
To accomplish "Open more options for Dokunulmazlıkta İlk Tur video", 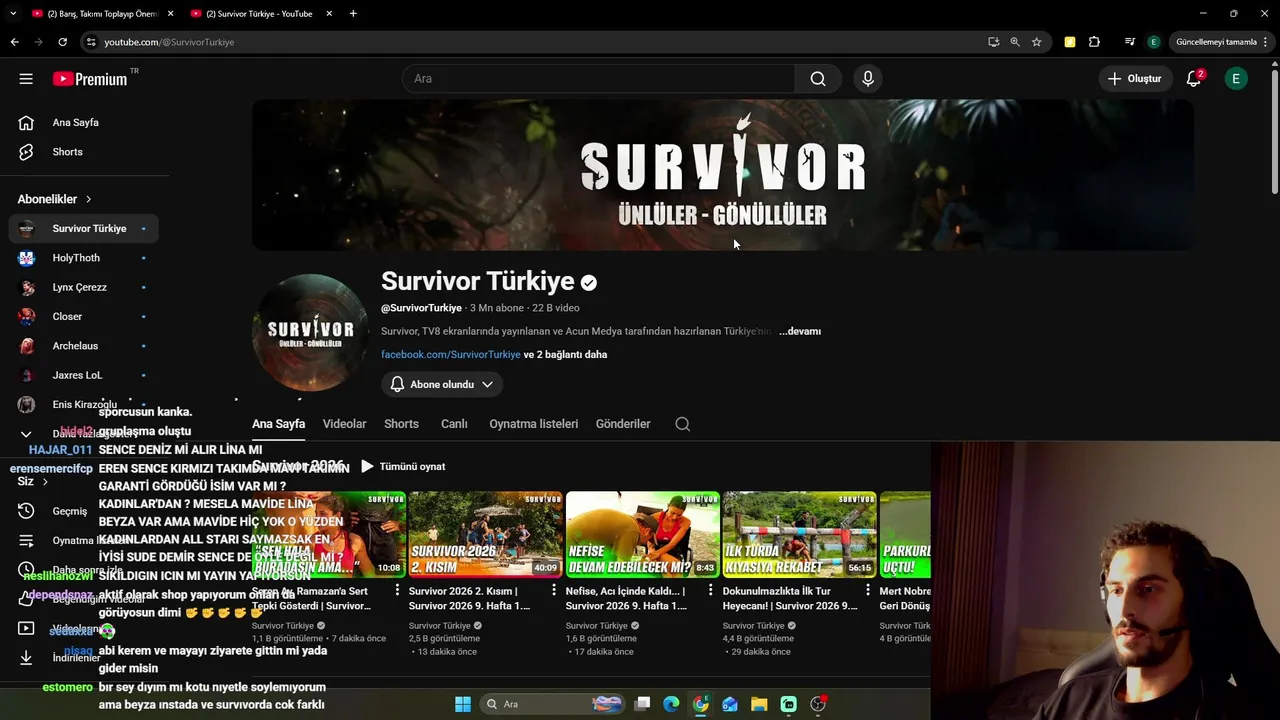I will 868,591.
